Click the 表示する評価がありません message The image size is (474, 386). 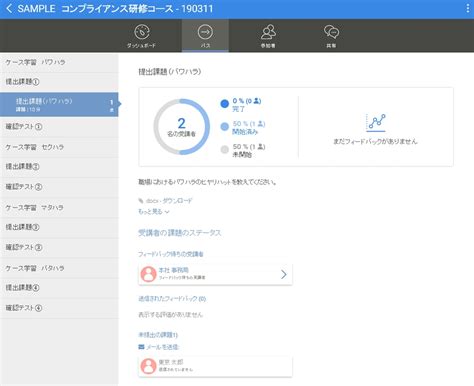point(170,314)
